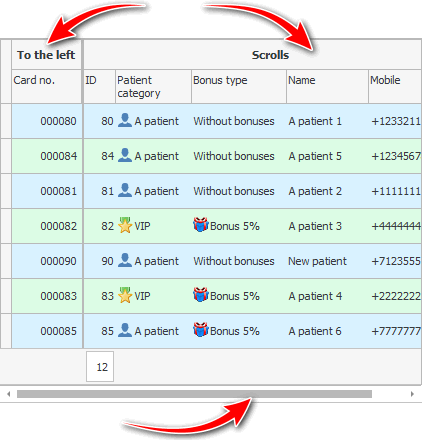Viewport: 422px width, 440px height.
Task: Click the patient icon in row 80
Action: pos(125,121)
